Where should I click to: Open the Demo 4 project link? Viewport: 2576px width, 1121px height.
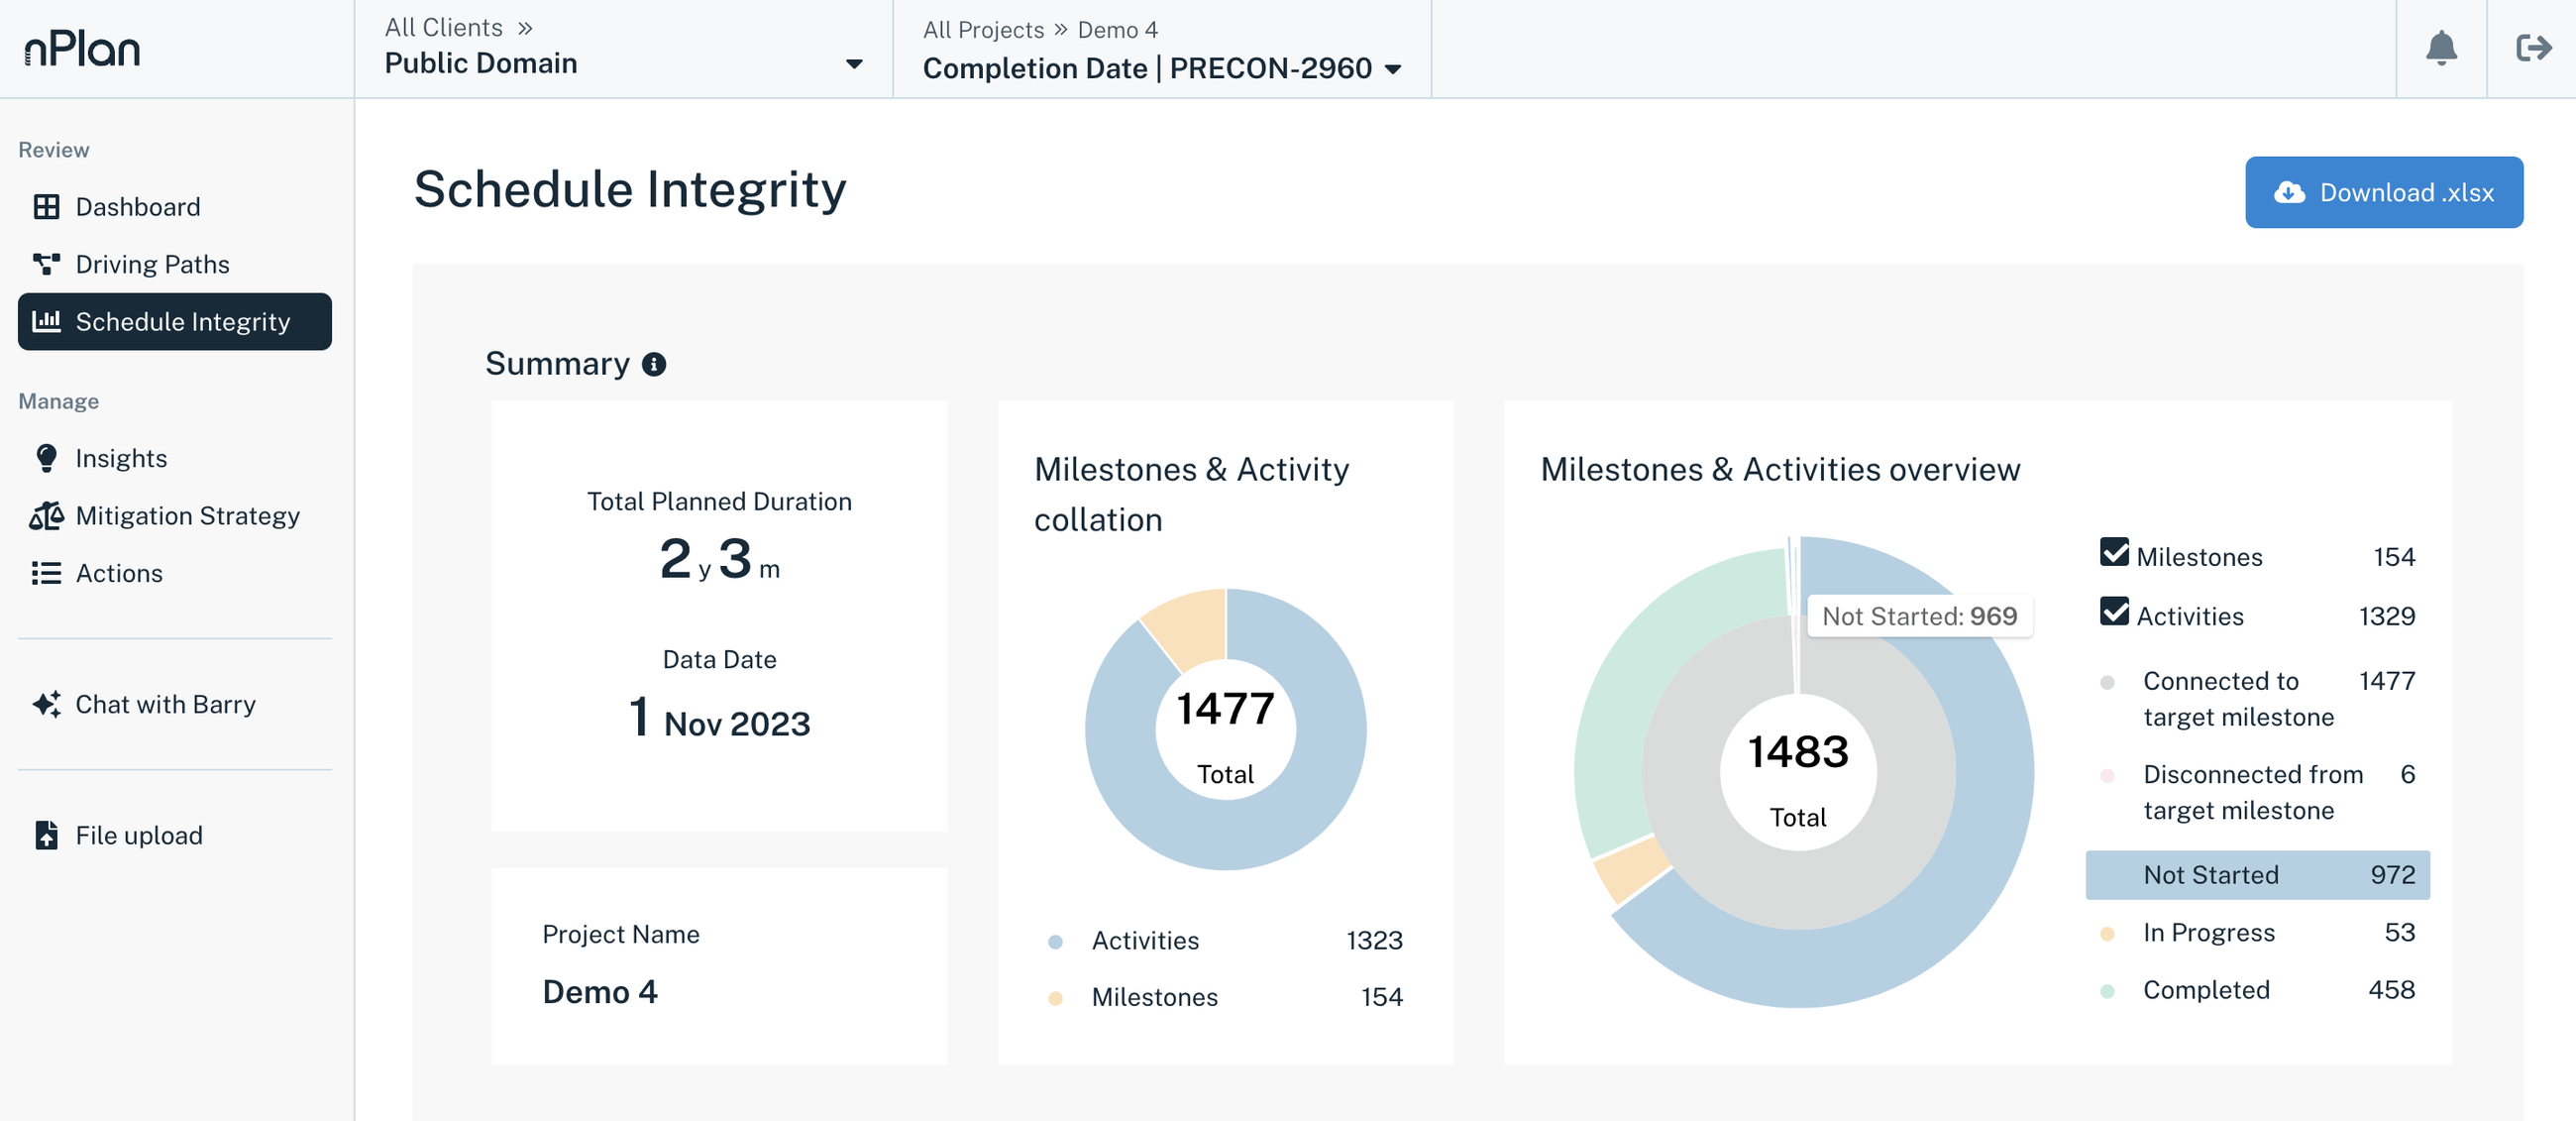(1117, 29)
